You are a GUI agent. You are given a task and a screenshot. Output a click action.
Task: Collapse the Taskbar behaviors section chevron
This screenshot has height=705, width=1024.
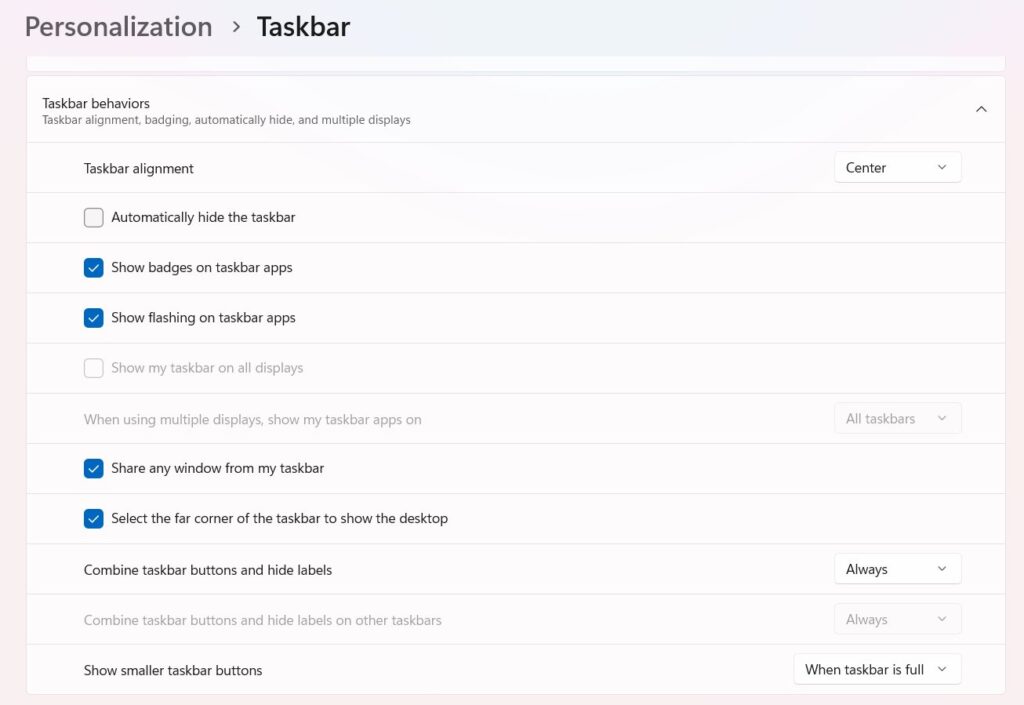coord(981,108)
